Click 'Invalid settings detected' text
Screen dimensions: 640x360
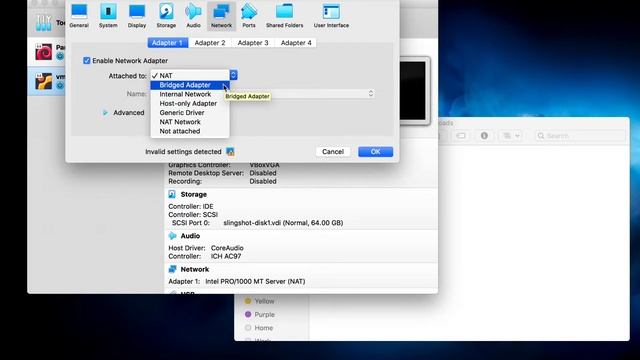pyautogui.click(x=183, y=152)
